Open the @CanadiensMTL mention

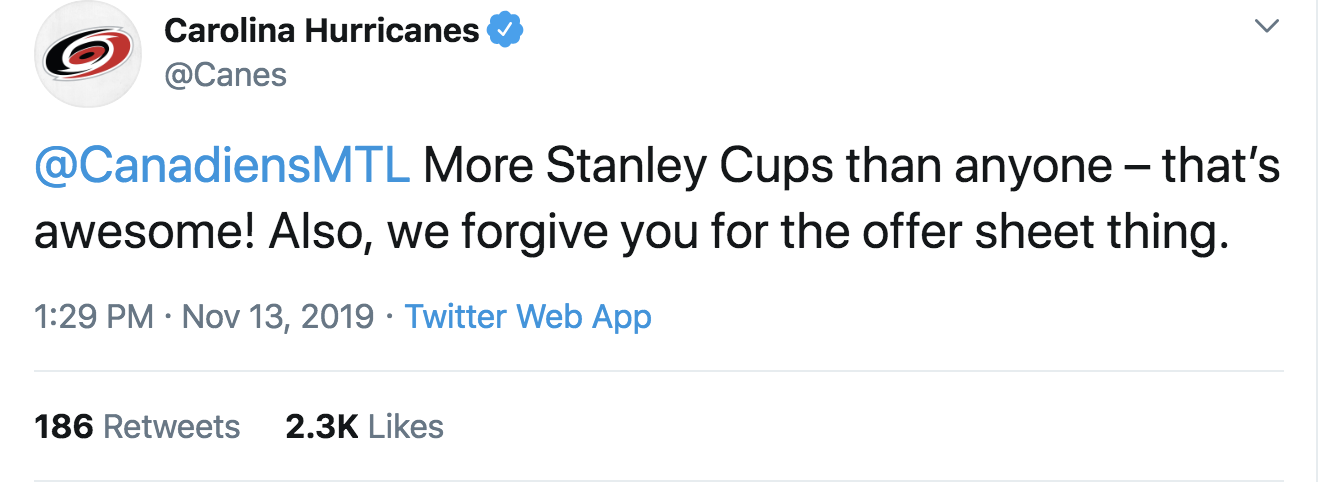click(x=222, y=167)
